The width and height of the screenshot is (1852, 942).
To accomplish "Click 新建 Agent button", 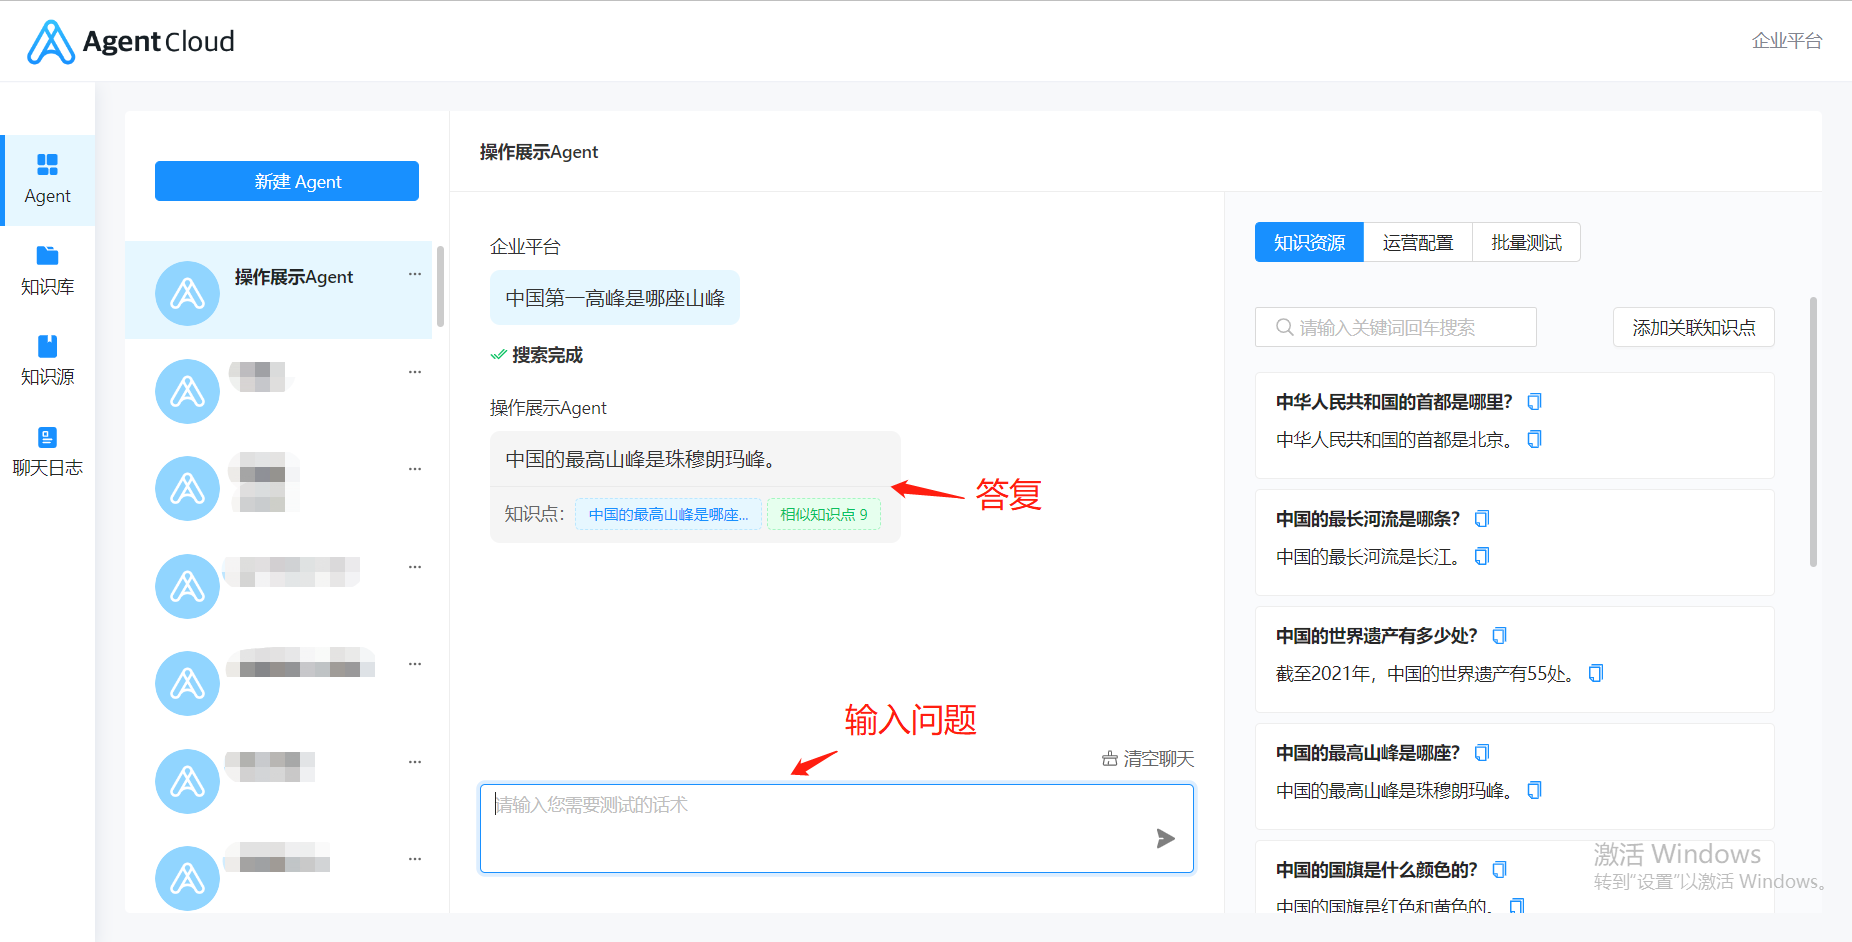I will 287,181.
